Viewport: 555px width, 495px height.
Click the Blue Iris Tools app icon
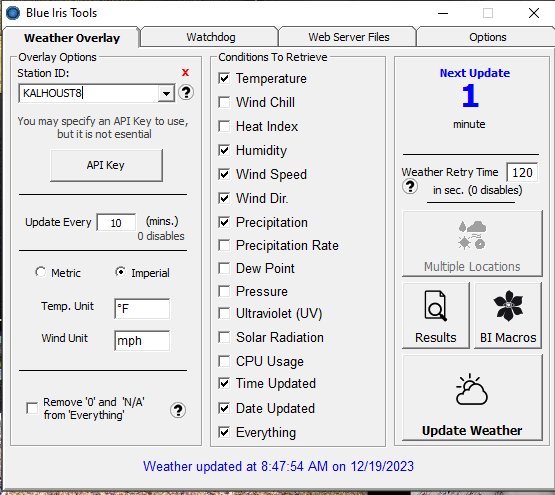[13, 13]
